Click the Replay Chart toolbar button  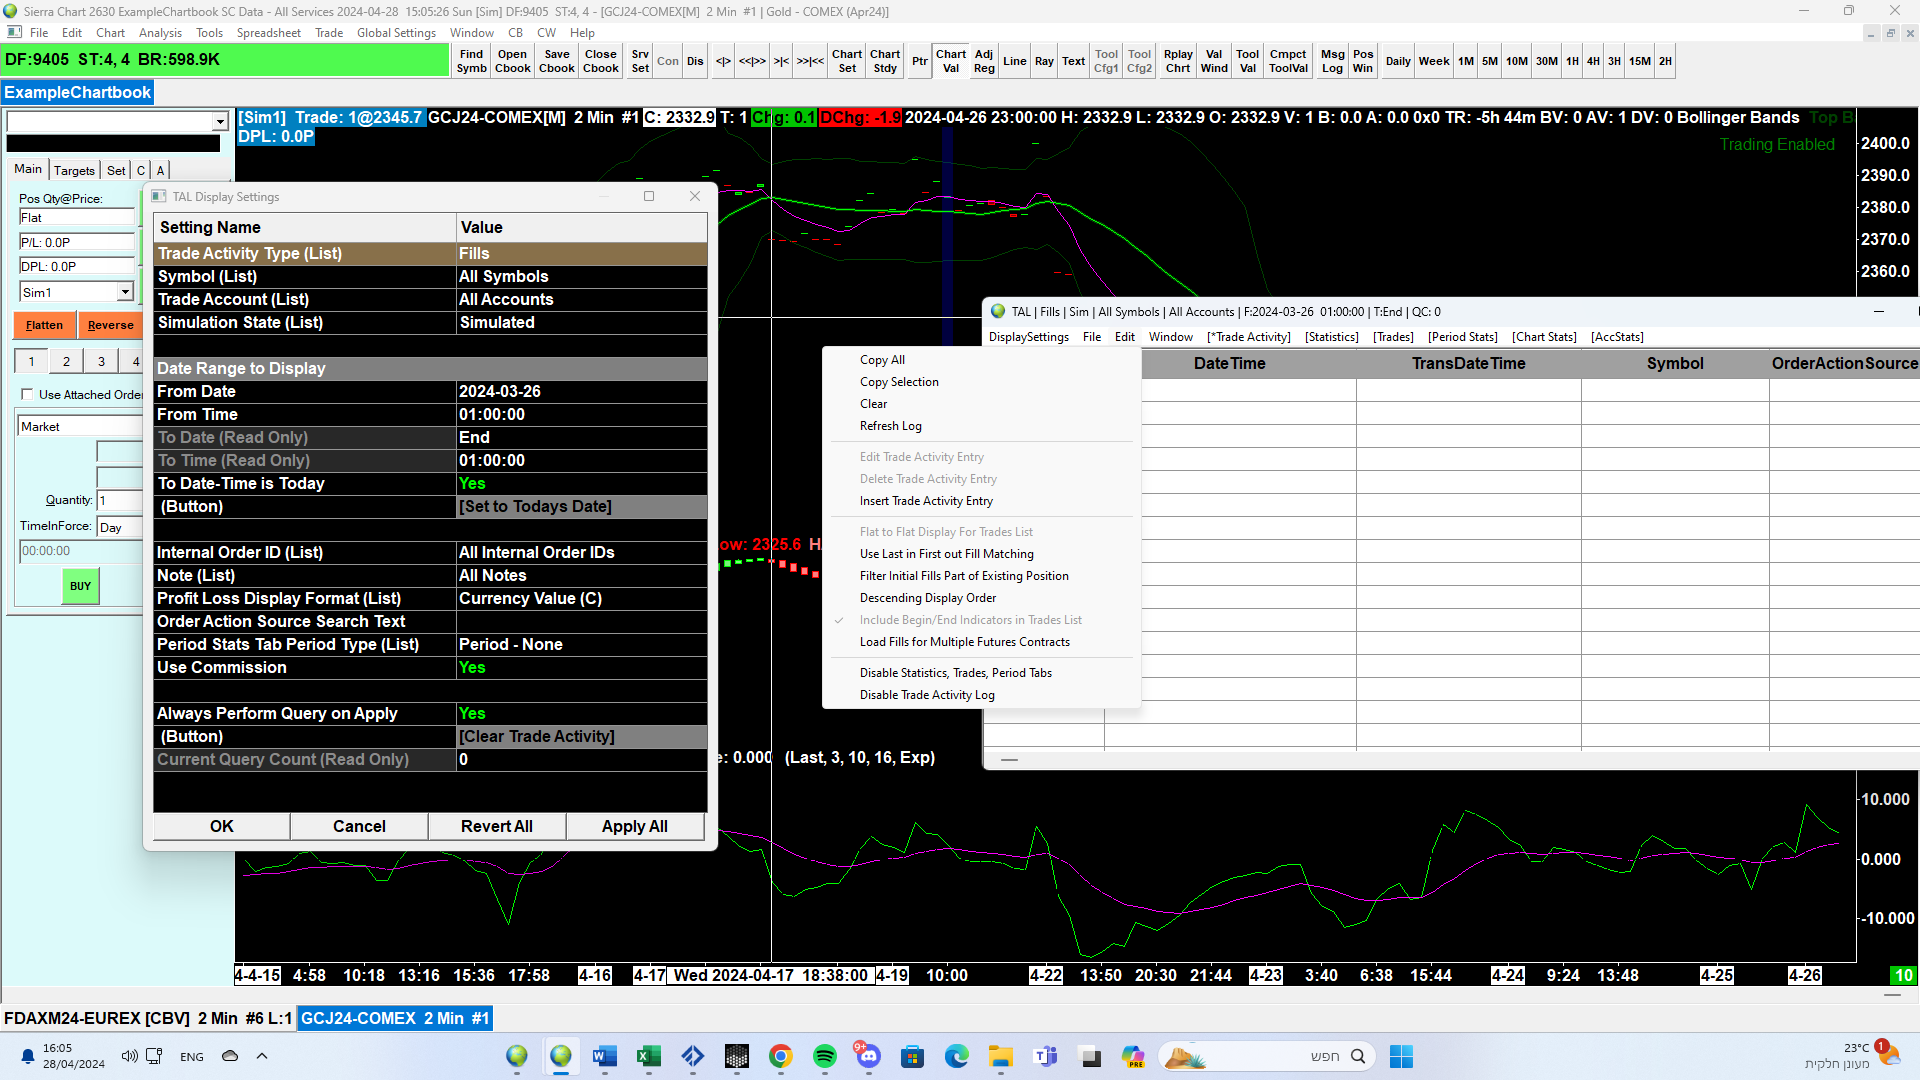(x=1178, y=61)
